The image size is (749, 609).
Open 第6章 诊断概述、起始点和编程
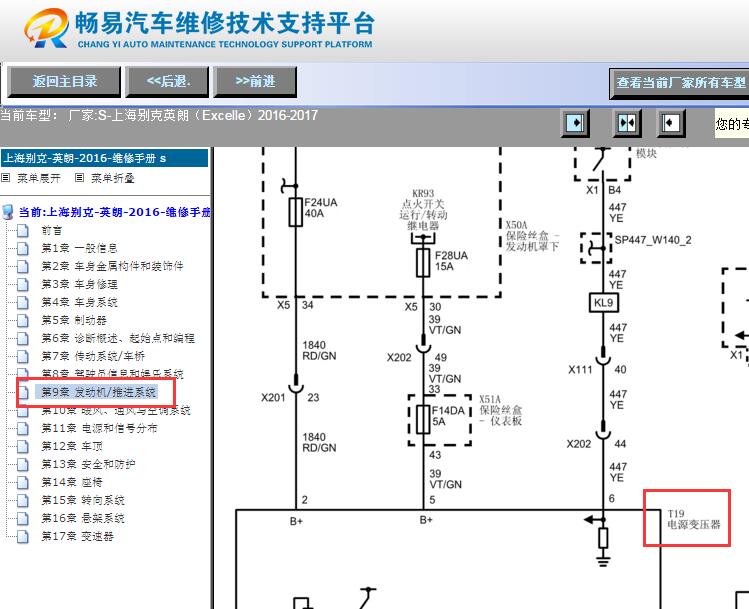pyautogui.click(x=118, y=338)
